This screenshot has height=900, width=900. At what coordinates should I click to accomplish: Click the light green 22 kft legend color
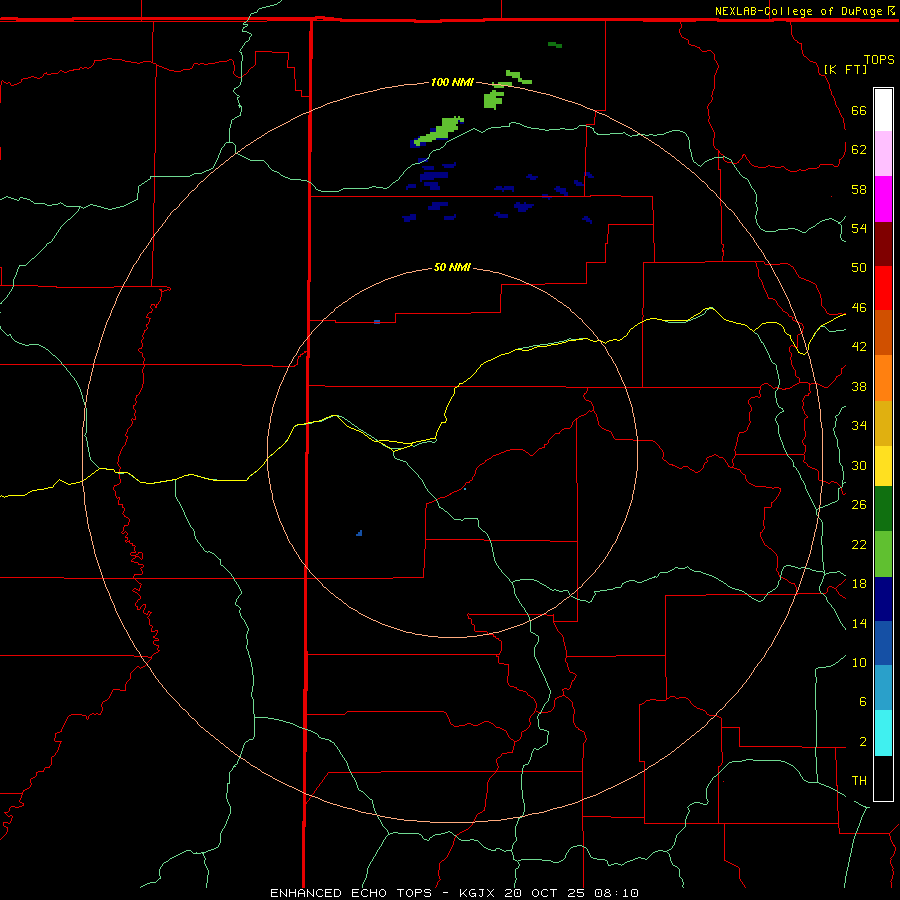[883, 553]
